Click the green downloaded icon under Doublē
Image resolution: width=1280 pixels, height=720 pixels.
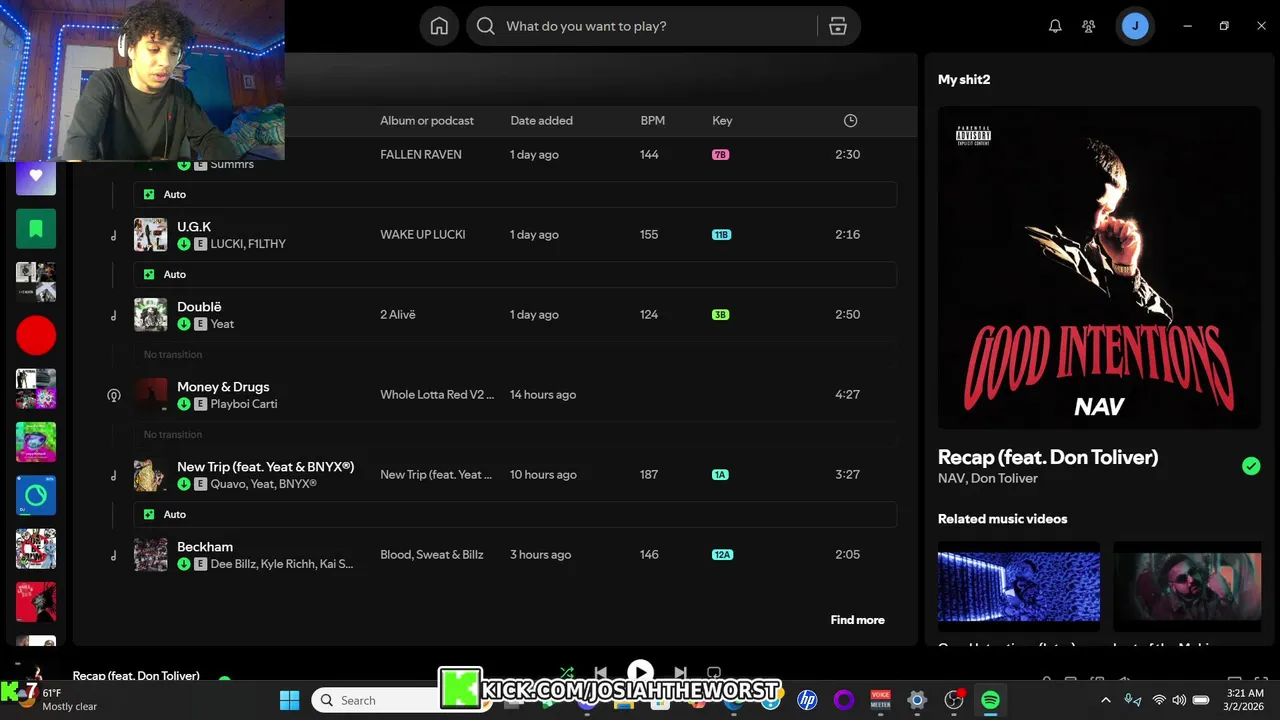184,324
